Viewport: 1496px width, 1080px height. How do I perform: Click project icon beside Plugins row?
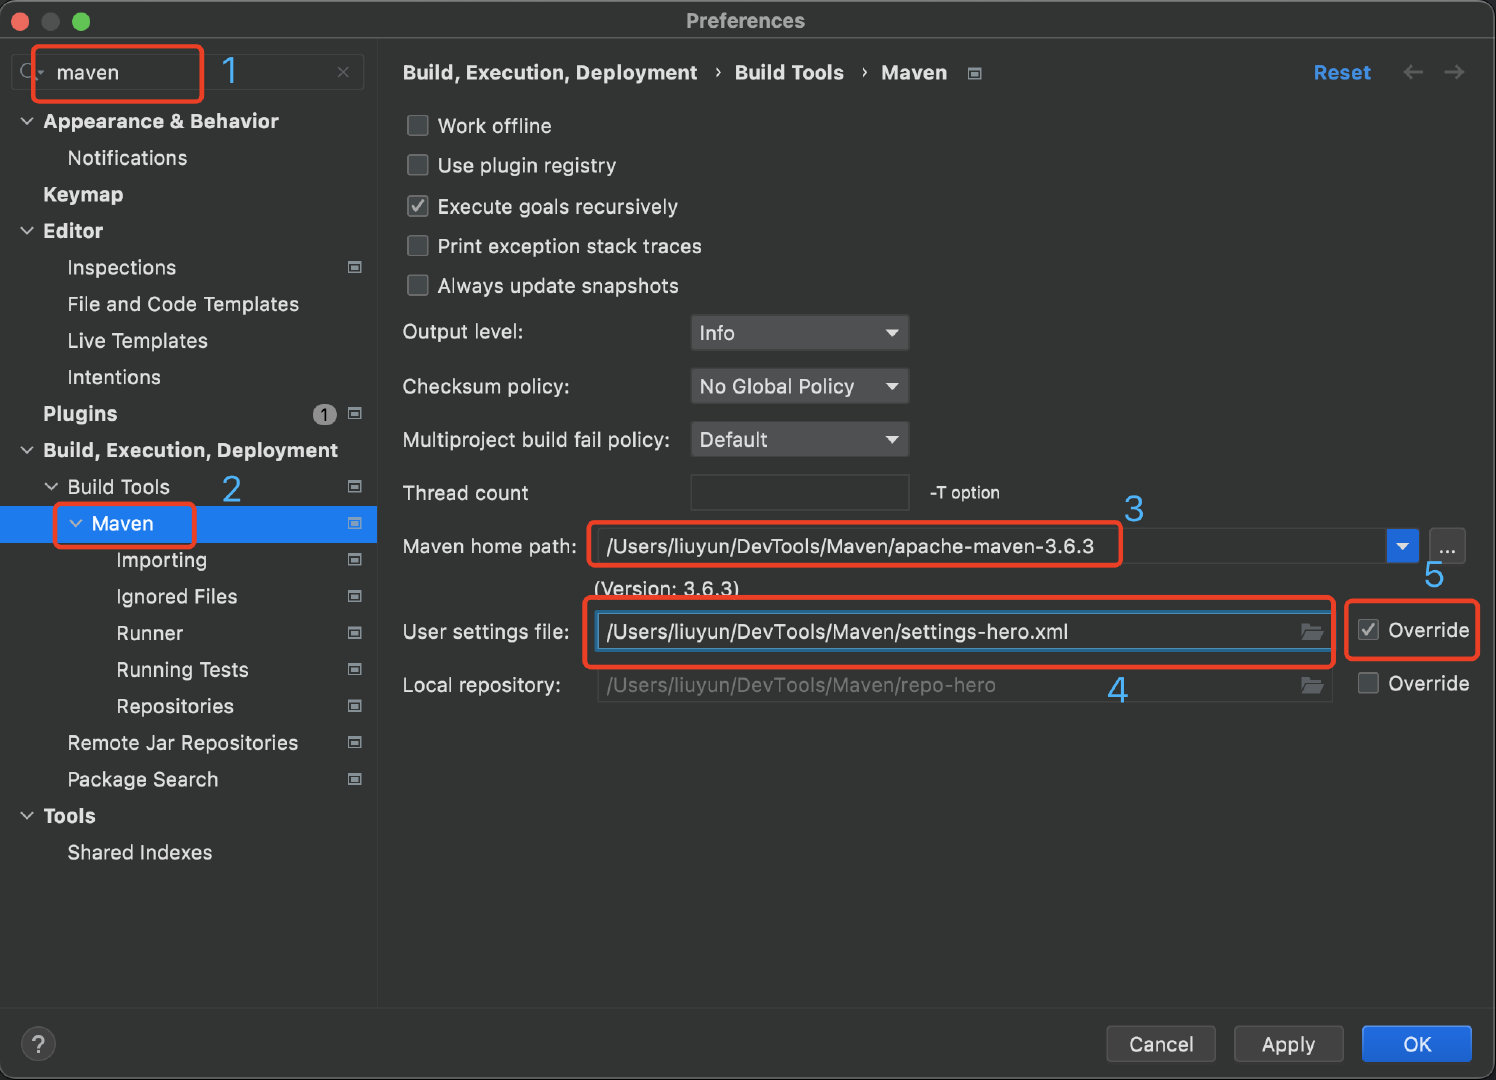tap(354, 413)
